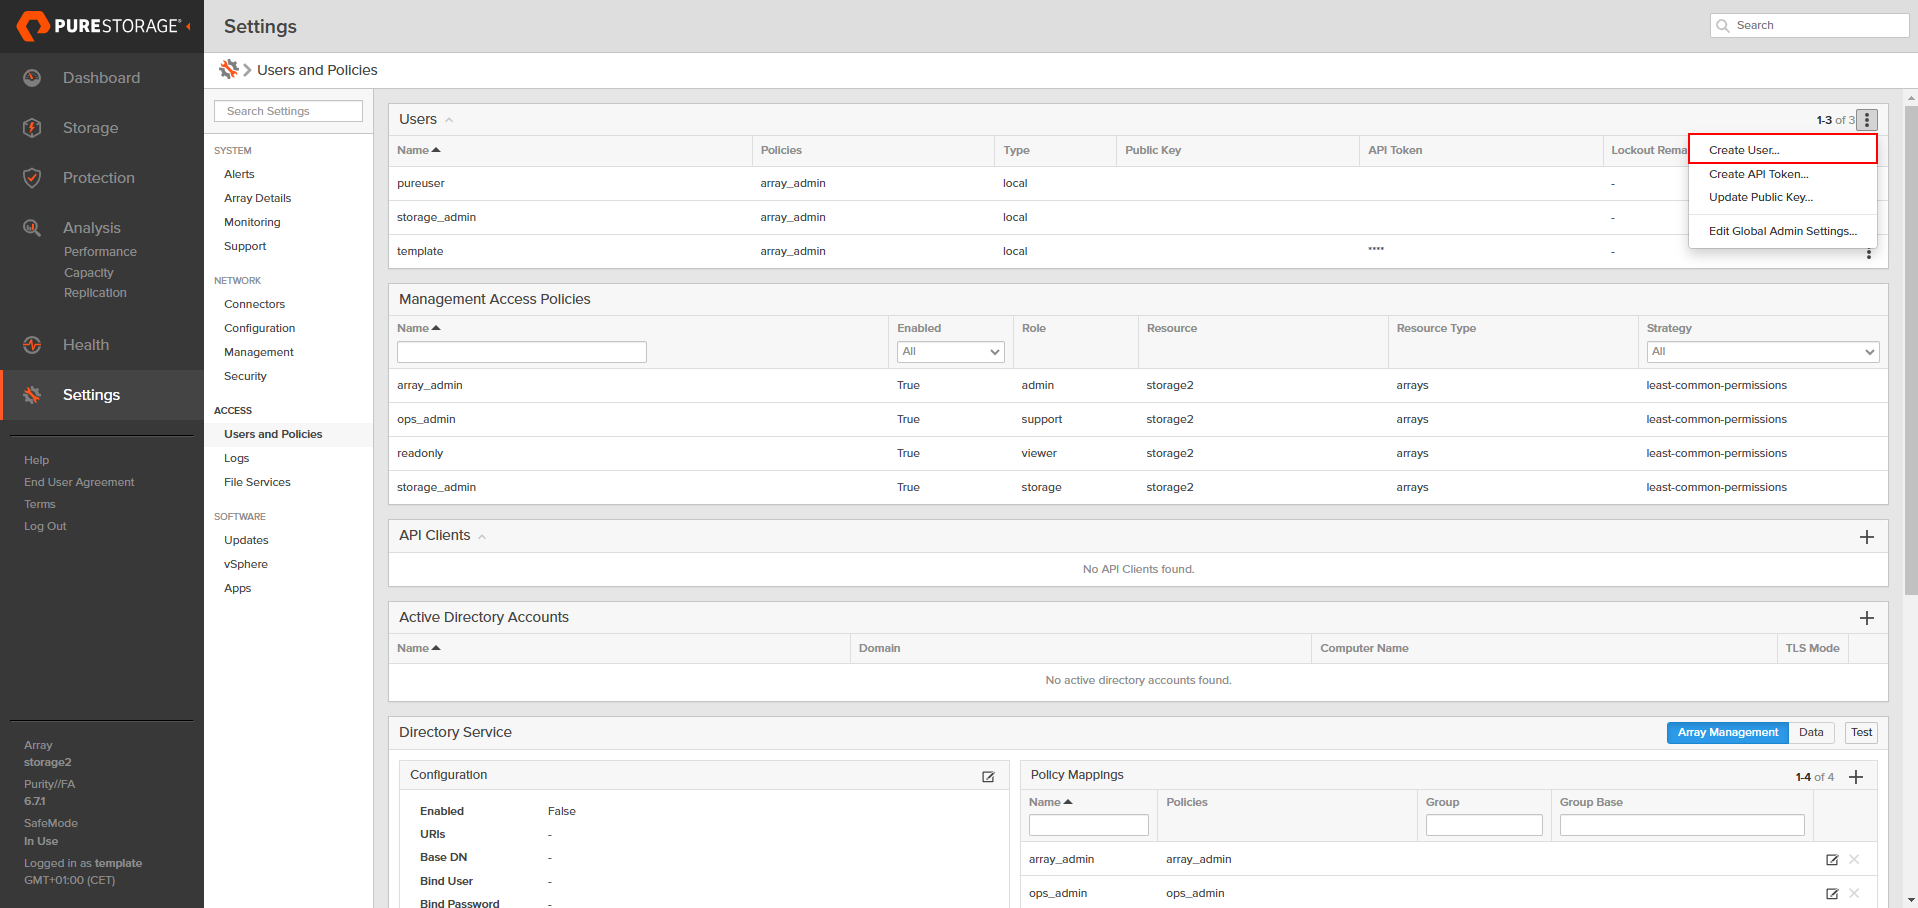The height and width of the screenshot is (908, 1918).
Task: Edit the array_admin policy mapping
Action: point(1832,860)
